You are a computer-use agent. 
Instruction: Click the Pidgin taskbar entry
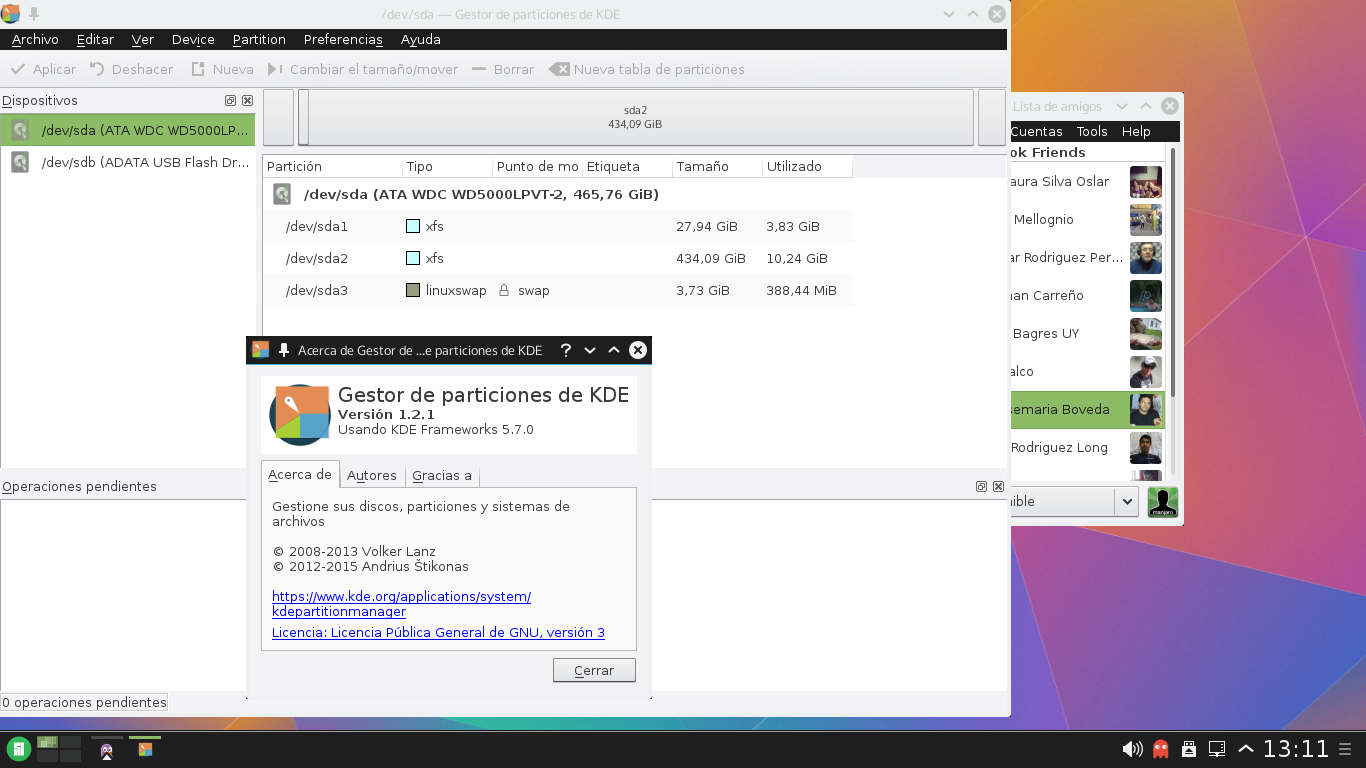tap(107, 749)
